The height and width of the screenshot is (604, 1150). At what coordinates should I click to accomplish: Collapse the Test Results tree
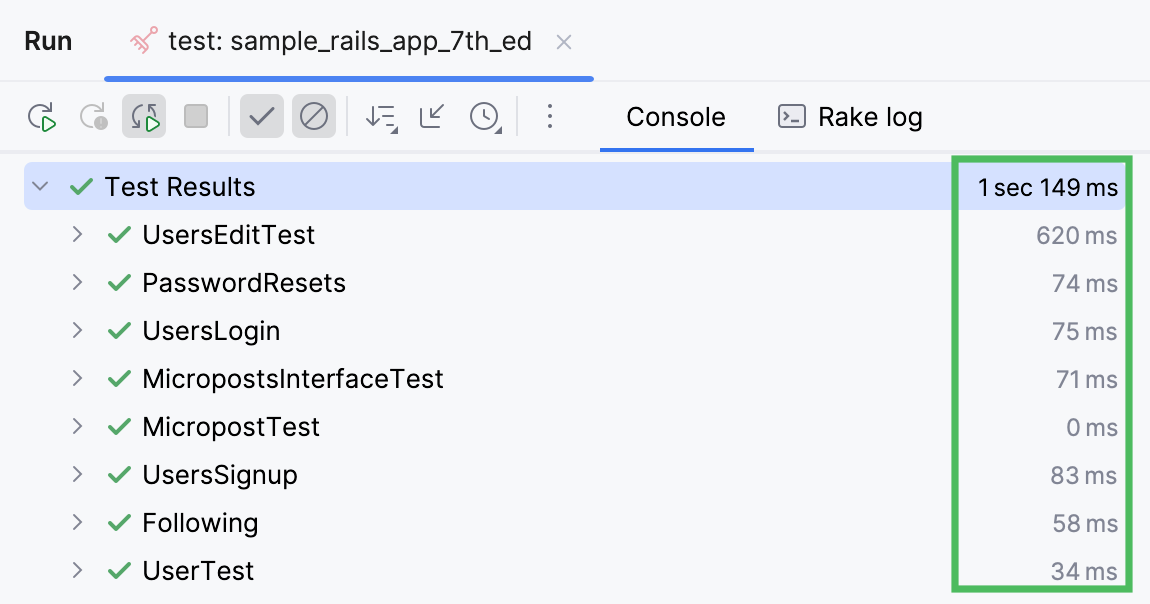click(38, 186)
